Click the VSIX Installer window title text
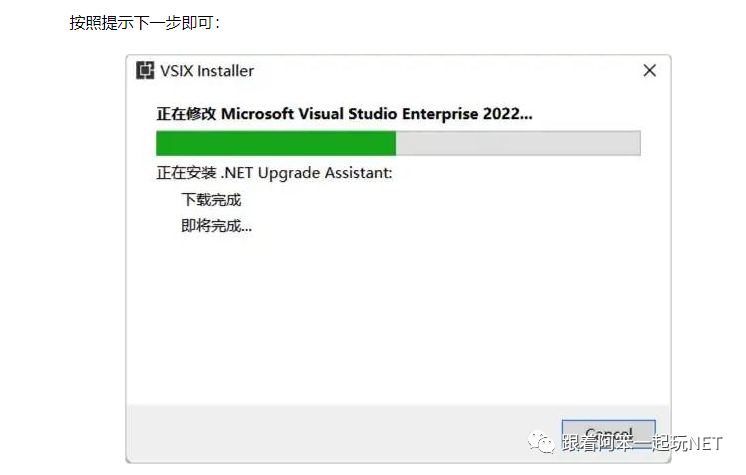 coord(207,71)
